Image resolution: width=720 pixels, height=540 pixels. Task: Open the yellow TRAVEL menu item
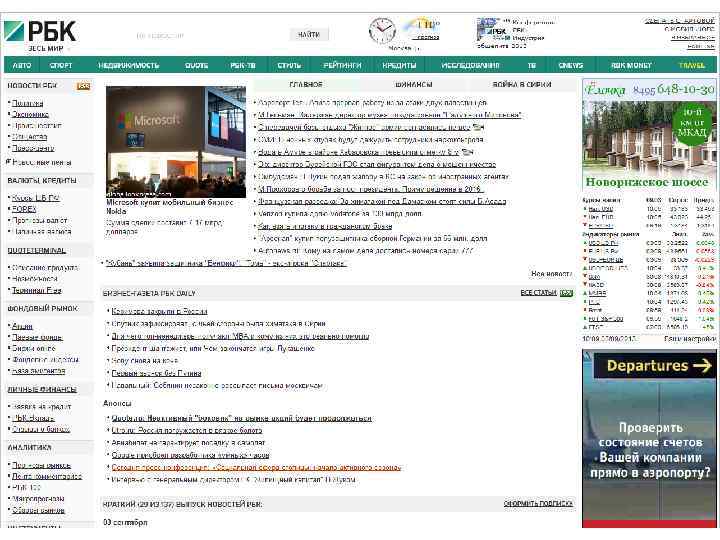[692, 66]
